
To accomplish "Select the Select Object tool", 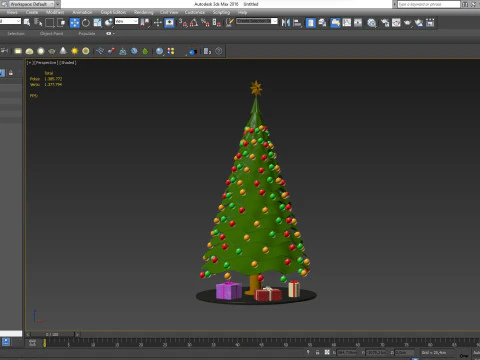I will [x=27, y=22].
